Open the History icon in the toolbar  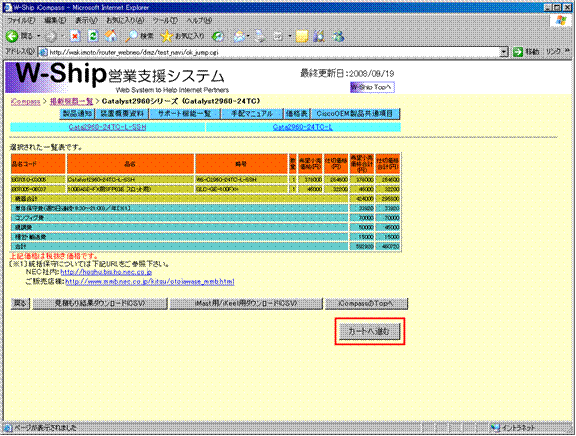tap(218, 36)
